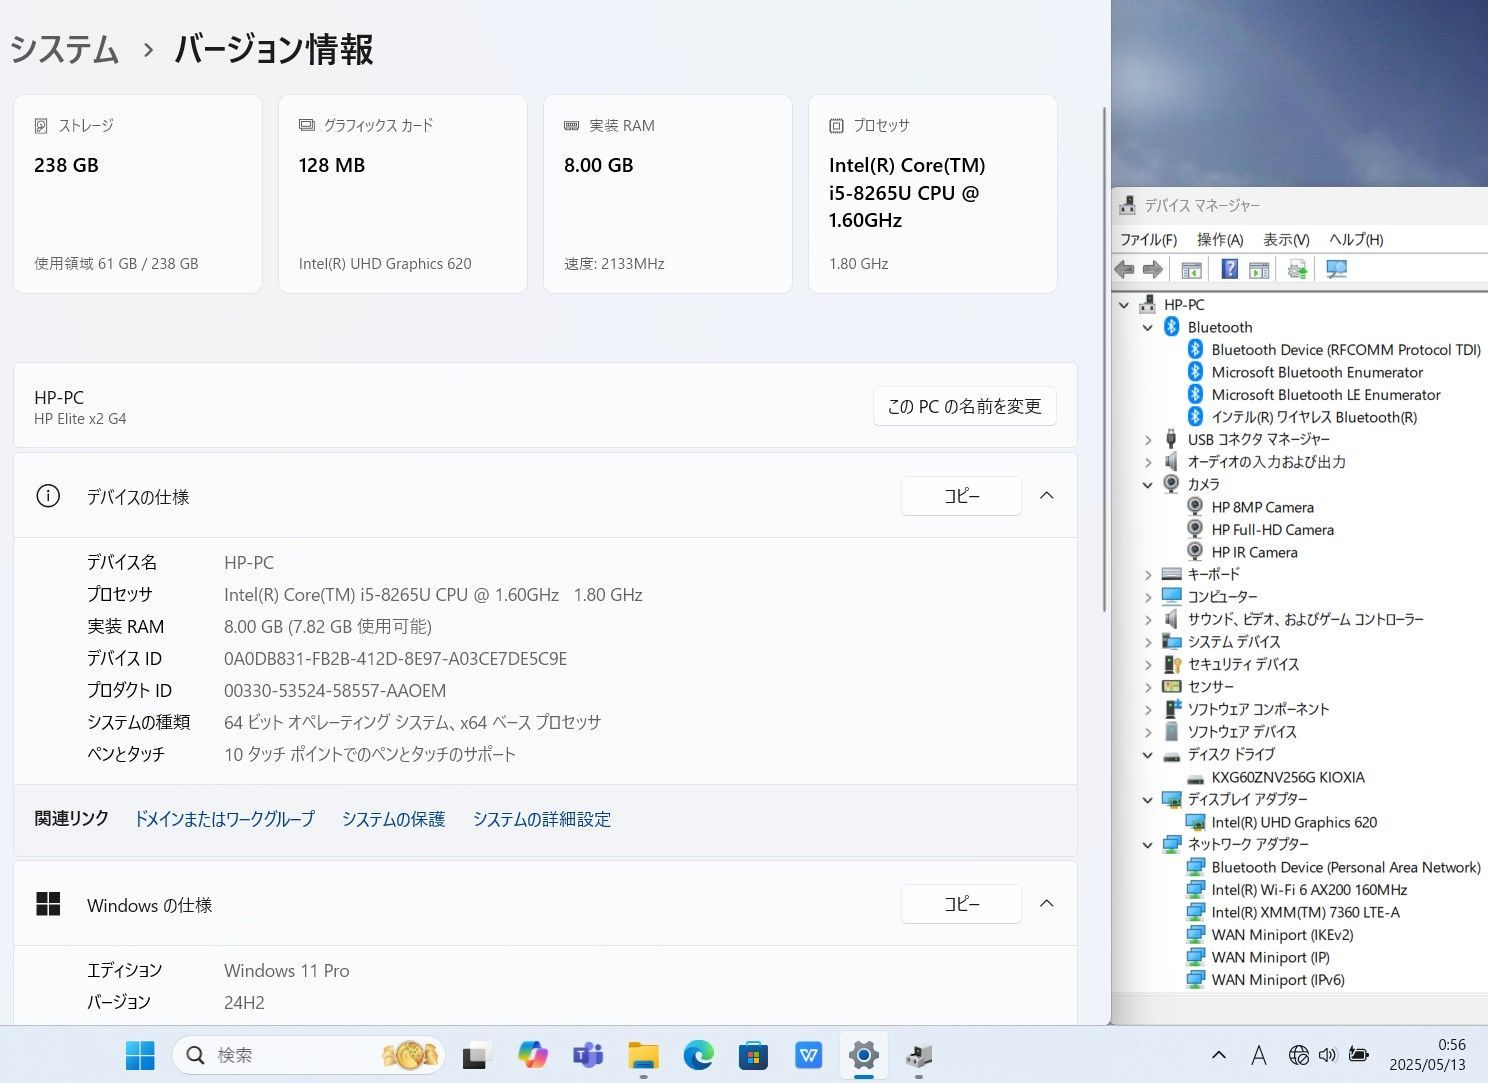The image size is (1488, 1083).
Task: Select Intel(R) XMM(TM) 7360 LTE-A adapter
Action: click(x=1305, y=912)
